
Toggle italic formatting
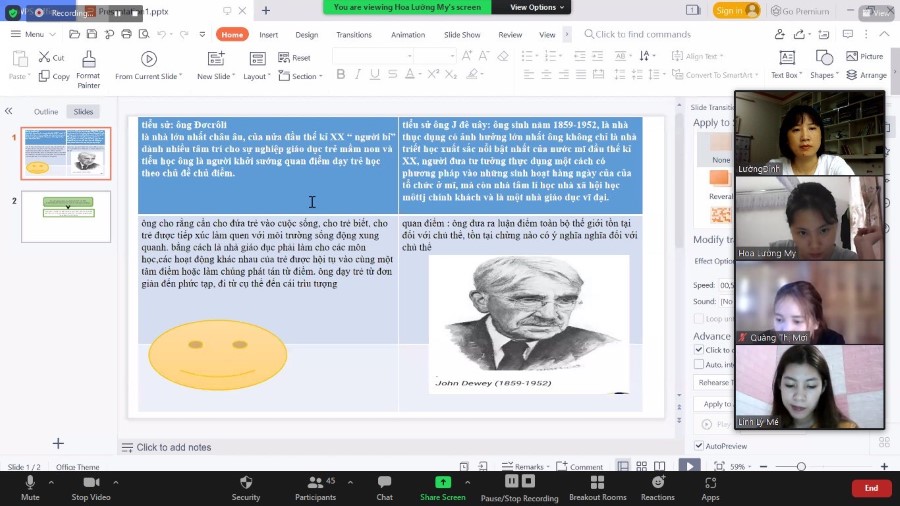coord(358,74)
